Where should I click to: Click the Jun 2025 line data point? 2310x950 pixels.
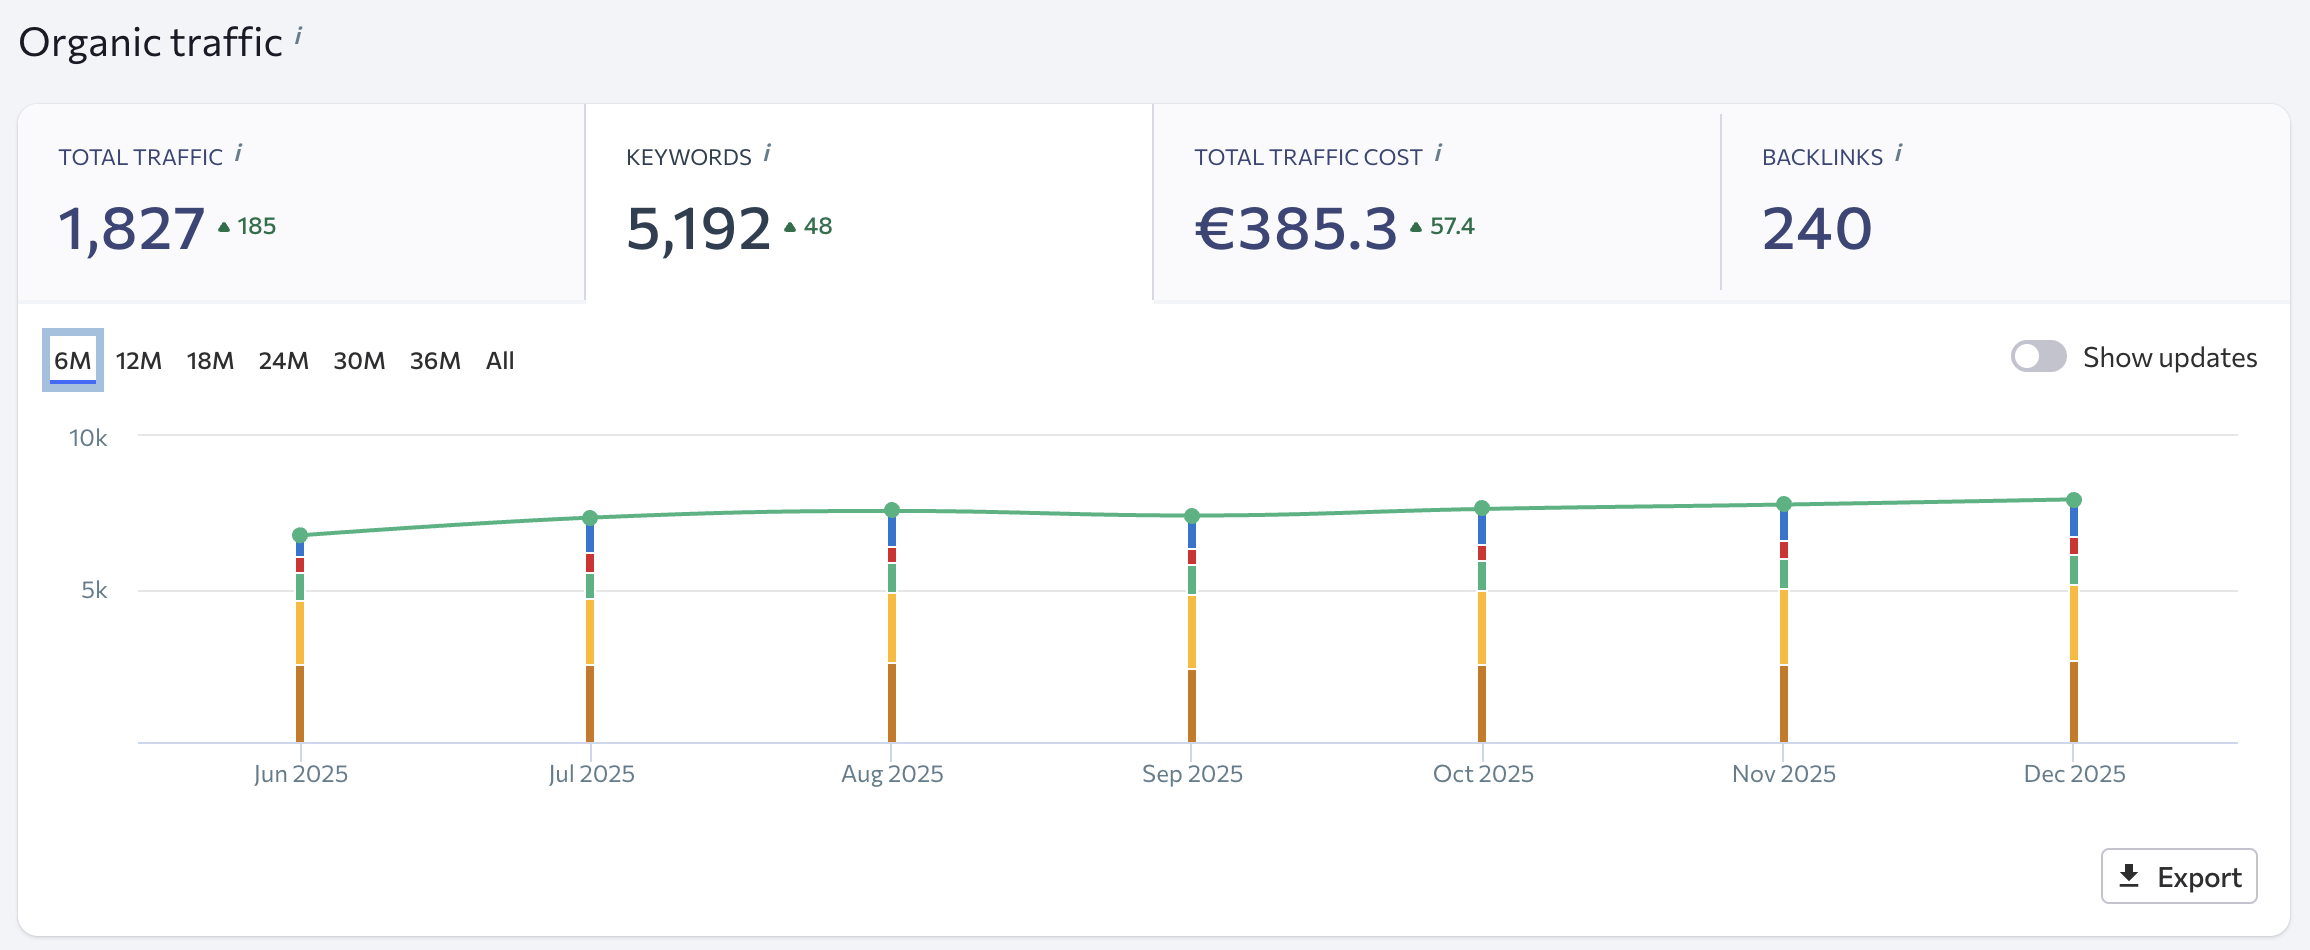(x=300, y=535)
